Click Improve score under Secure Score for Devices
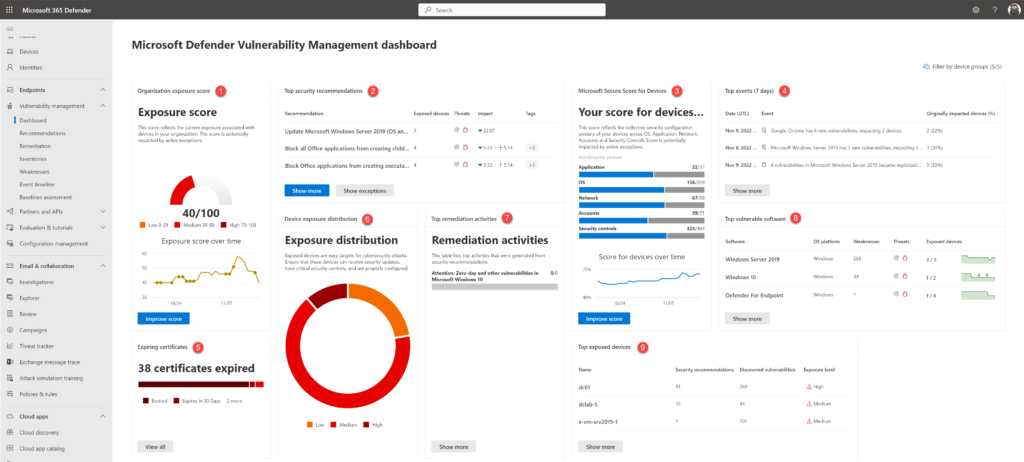 click(604, 319)
